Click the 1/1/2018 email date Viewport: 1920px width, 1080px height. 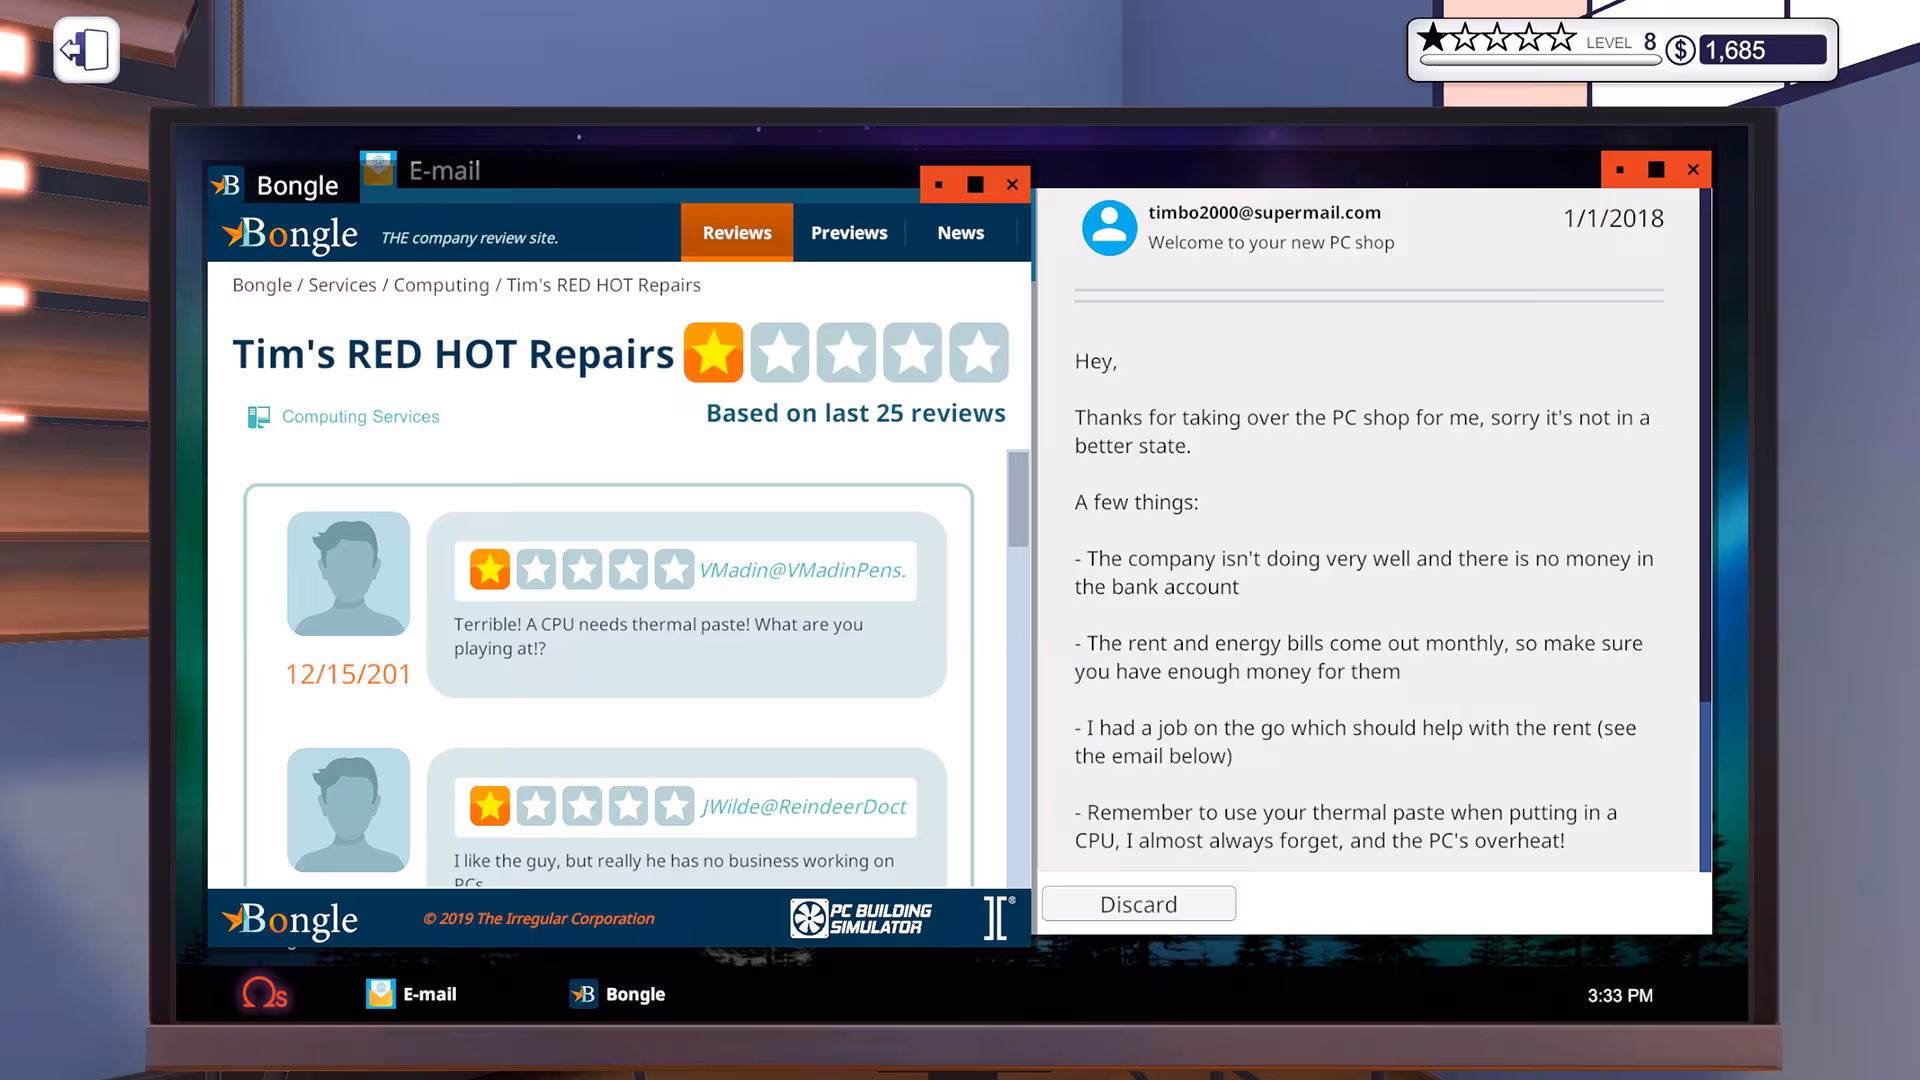tap(1613, 218)
